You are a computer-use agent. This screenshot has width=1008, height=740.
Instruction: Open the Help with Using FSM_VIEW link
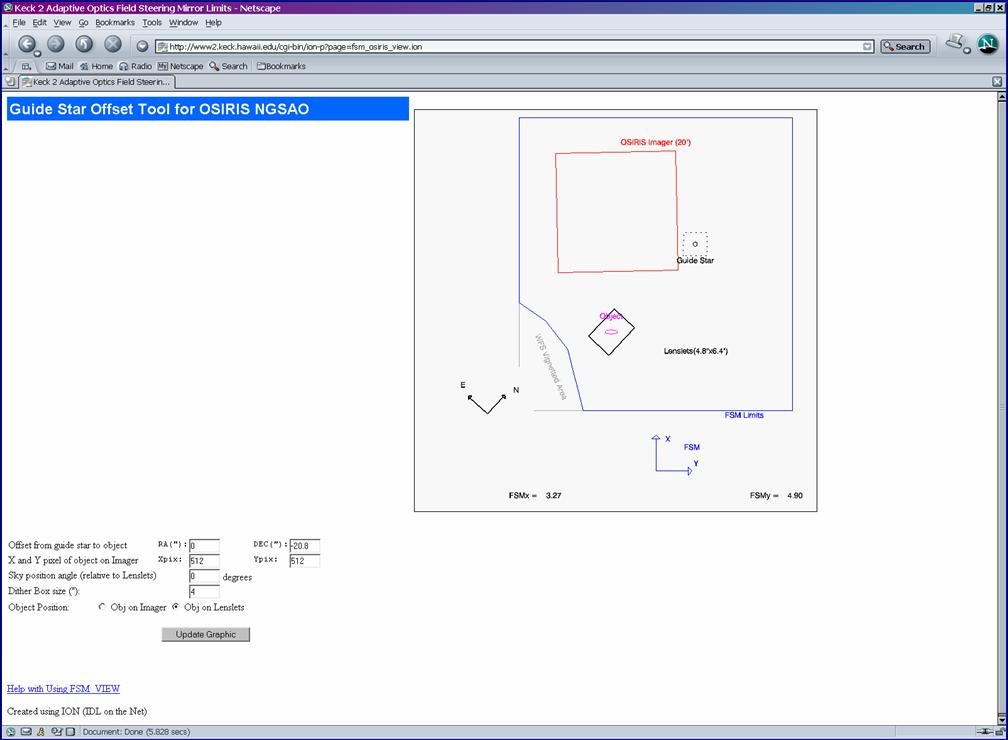(63, 689)
